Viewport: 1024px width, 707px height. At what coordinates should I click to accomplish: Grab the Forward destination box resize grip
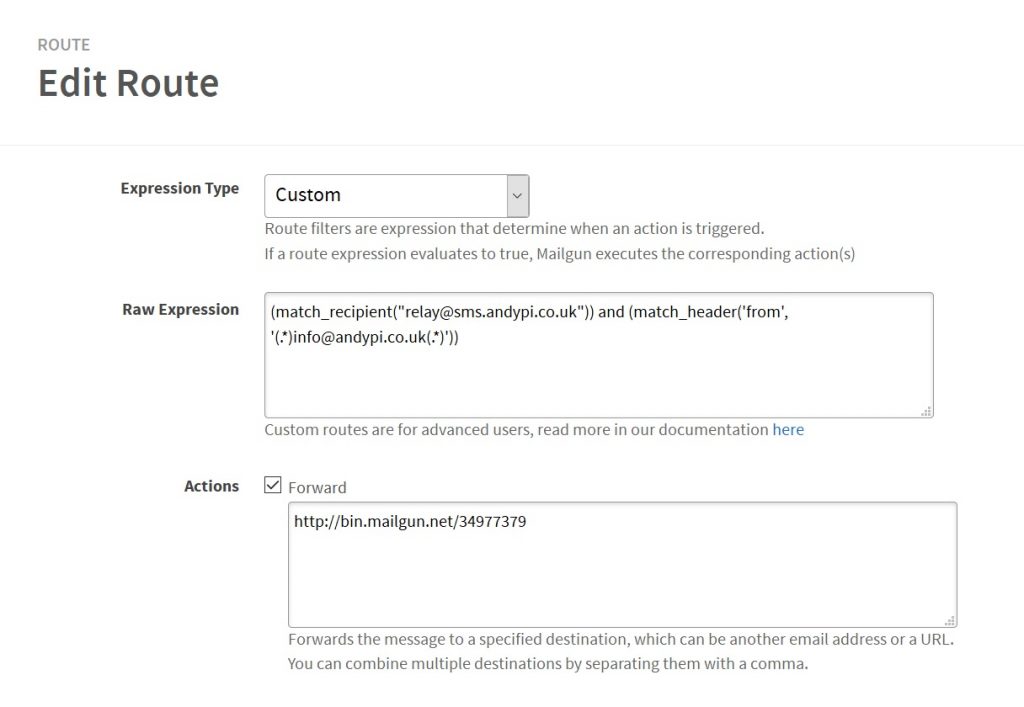pos(950,620)
